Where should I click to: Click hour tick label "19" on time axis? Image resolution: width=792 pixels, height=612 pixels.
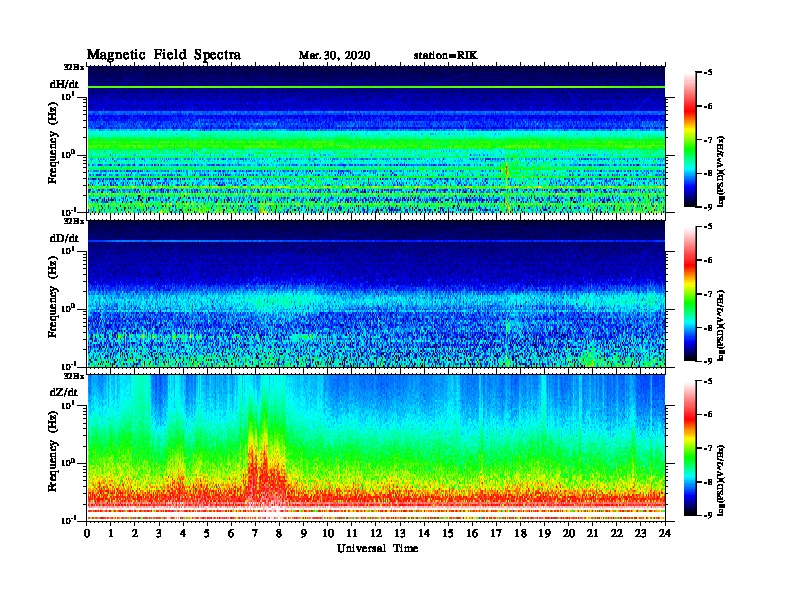pos(544,534)
